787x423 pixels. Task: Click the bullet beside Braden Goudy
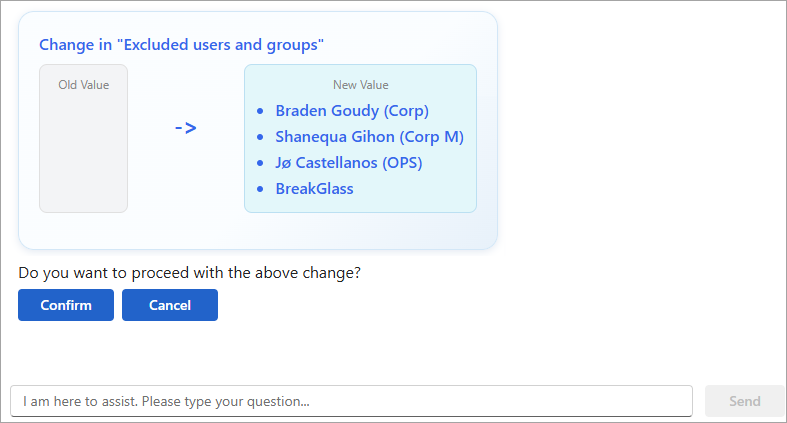click(x=260, y=111)
